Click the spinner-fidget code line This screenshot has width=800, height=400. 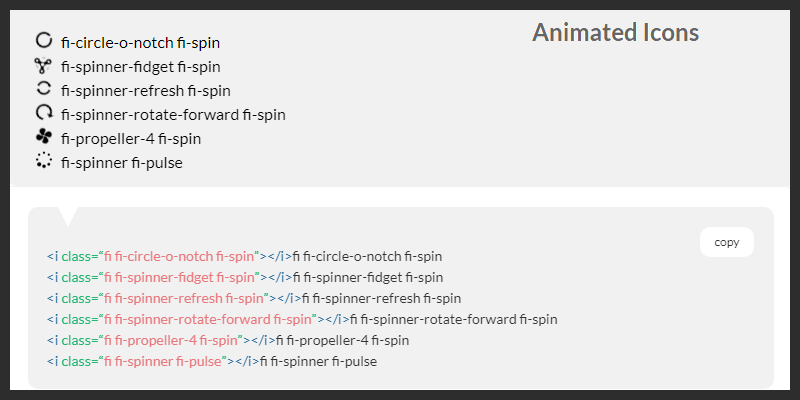click(245, 277)
